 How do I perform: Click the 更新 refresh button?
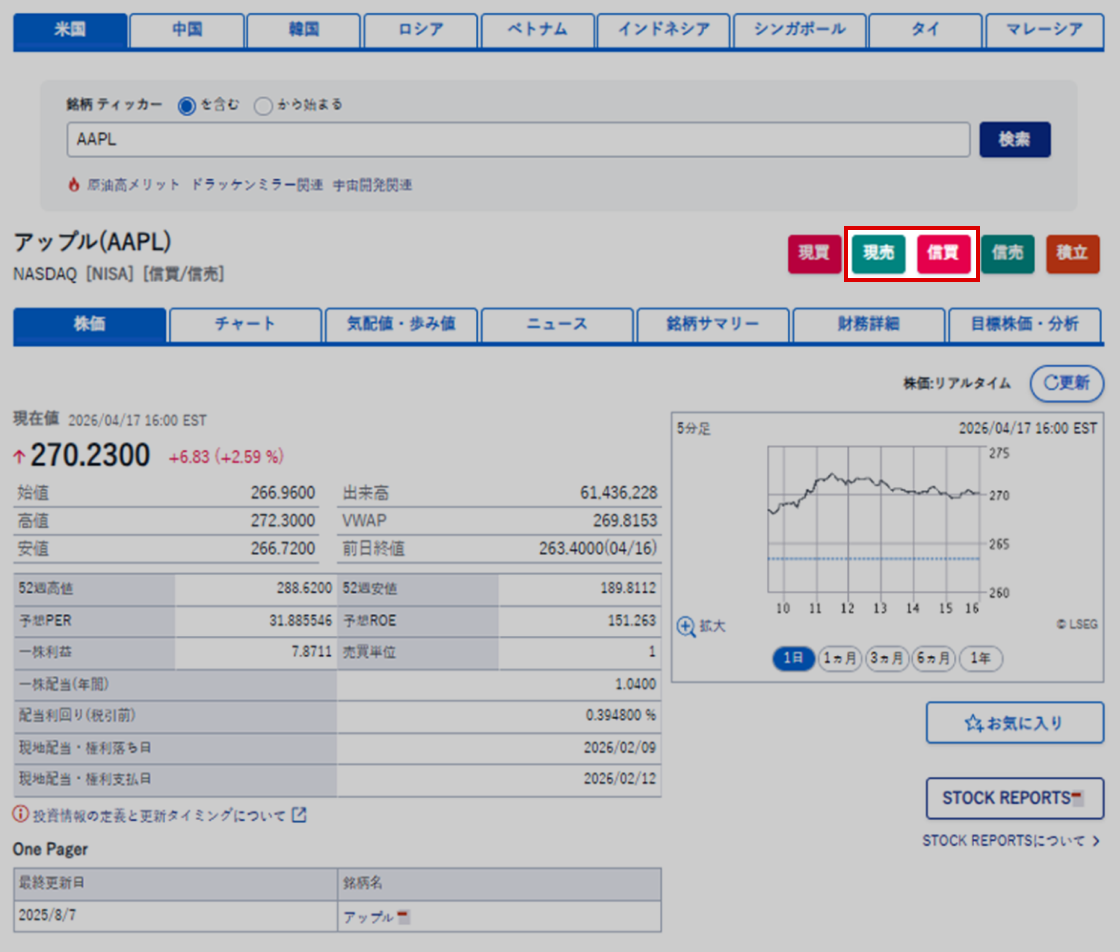[x=1066, y=384]
